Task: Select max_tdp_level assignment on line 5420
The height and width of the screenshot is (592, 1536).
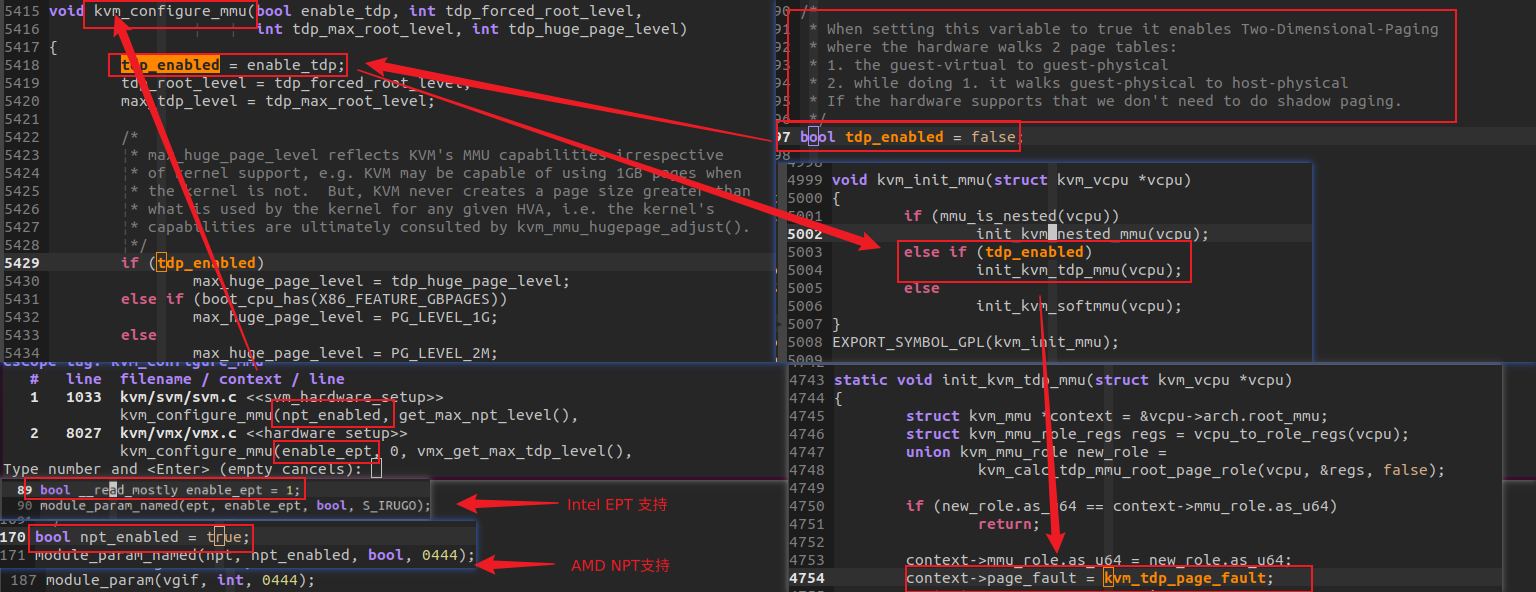Action: click(278, 101)
